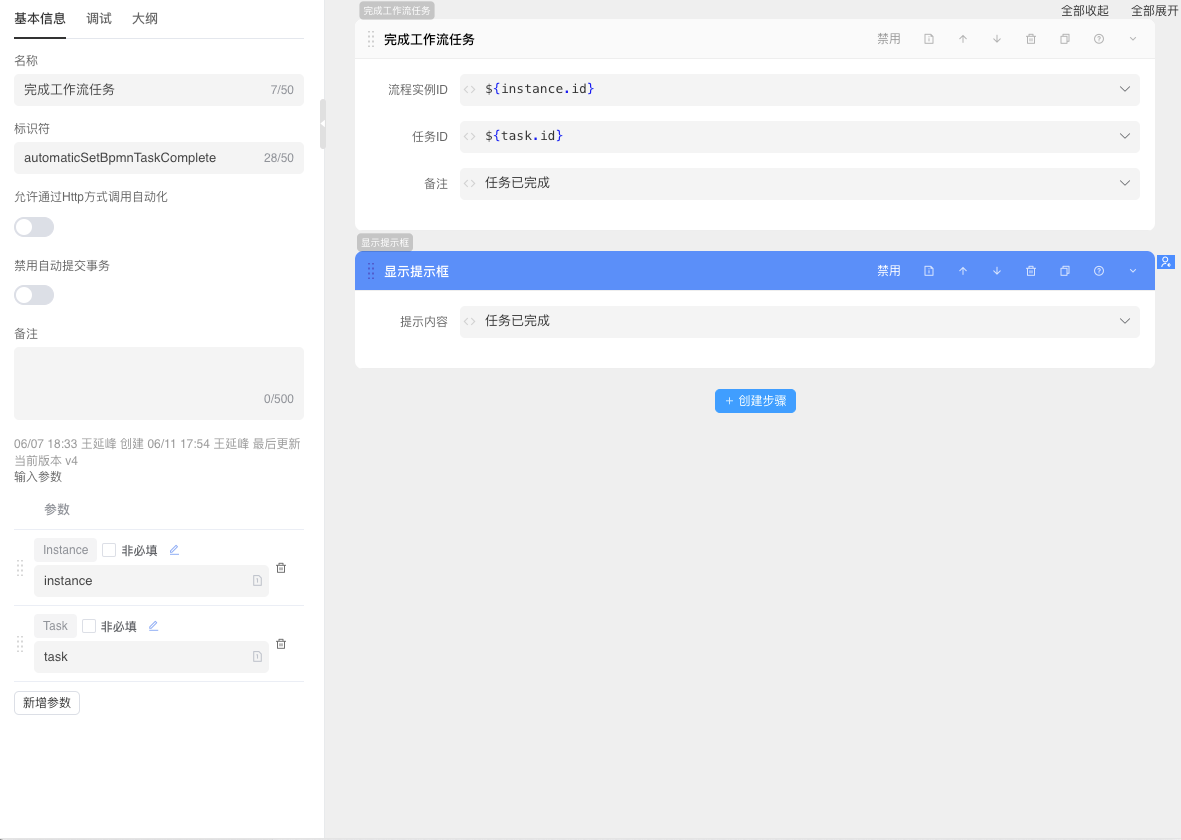The image size is (1181, 840).
Task: Click the 新增参数 button
Action: coord(47,703)
